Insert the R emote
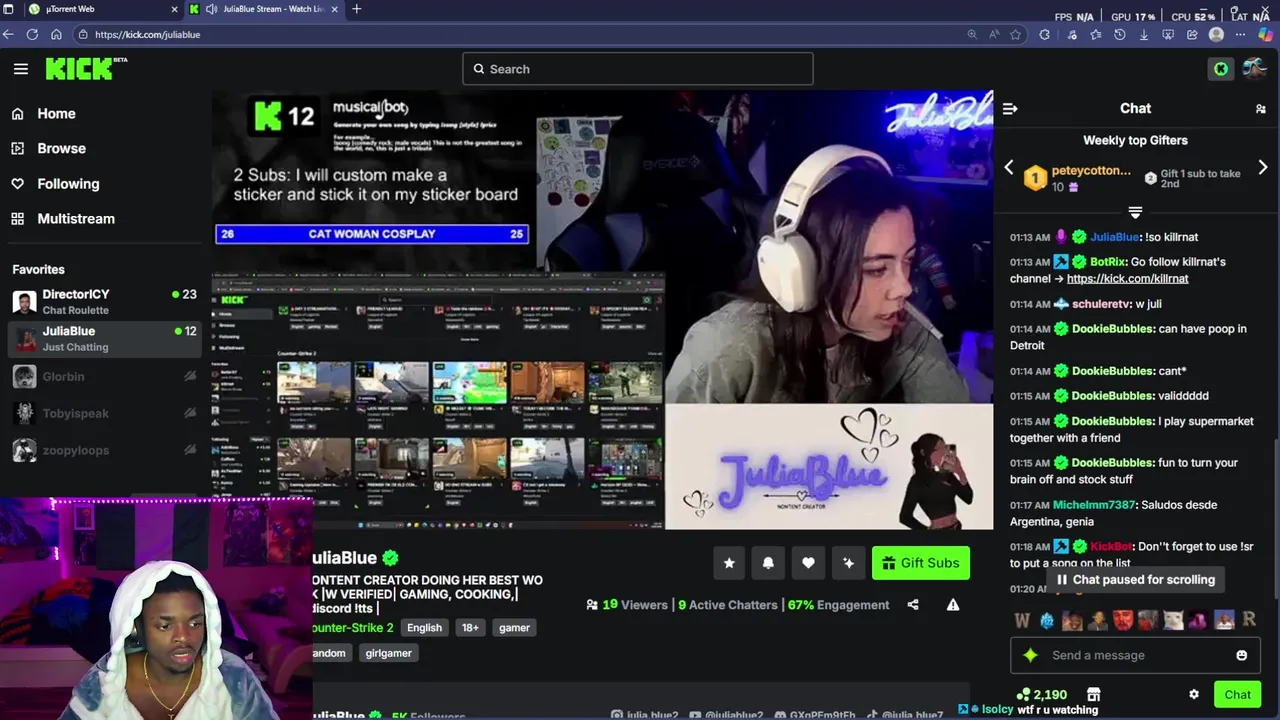The height and width of the screenshot is (720, 1280). [x=1249, y=621]
